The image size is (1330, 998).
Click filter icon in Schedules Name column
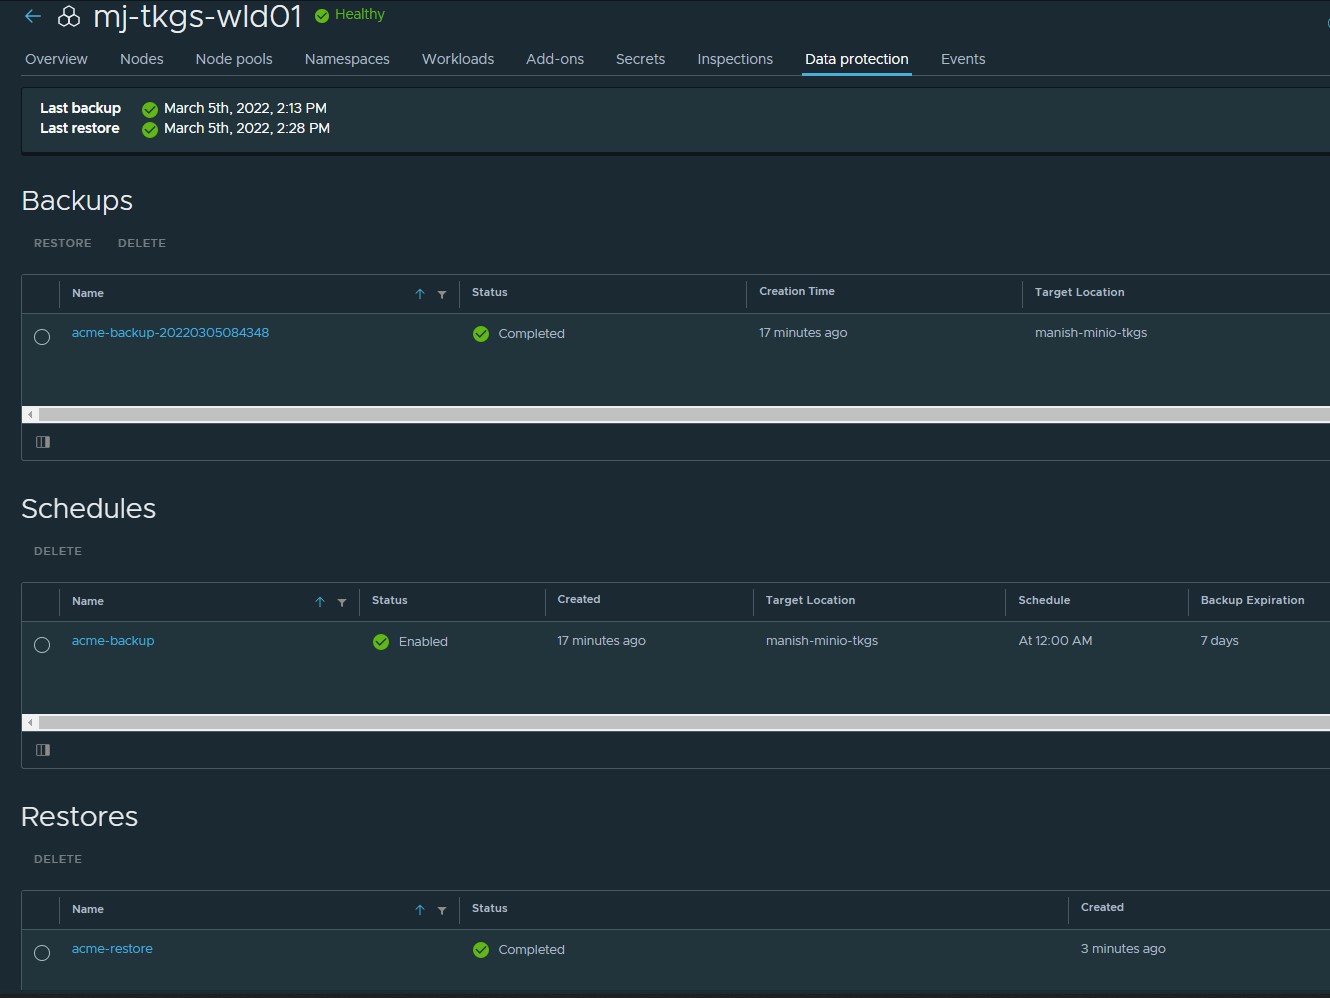pyautogui.click(x=342, y=602)
